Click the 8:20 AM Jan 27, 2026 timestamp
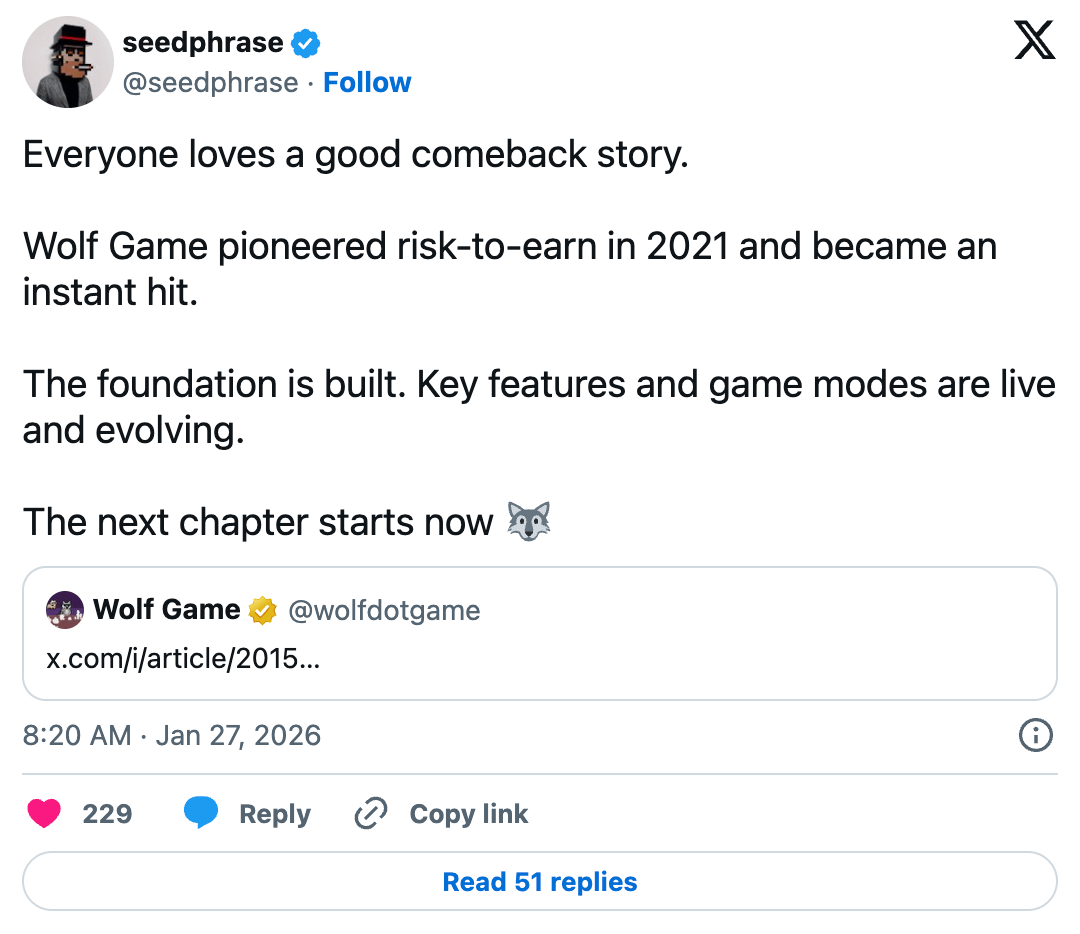1080x934 pixels. click(x=171, y=736)
